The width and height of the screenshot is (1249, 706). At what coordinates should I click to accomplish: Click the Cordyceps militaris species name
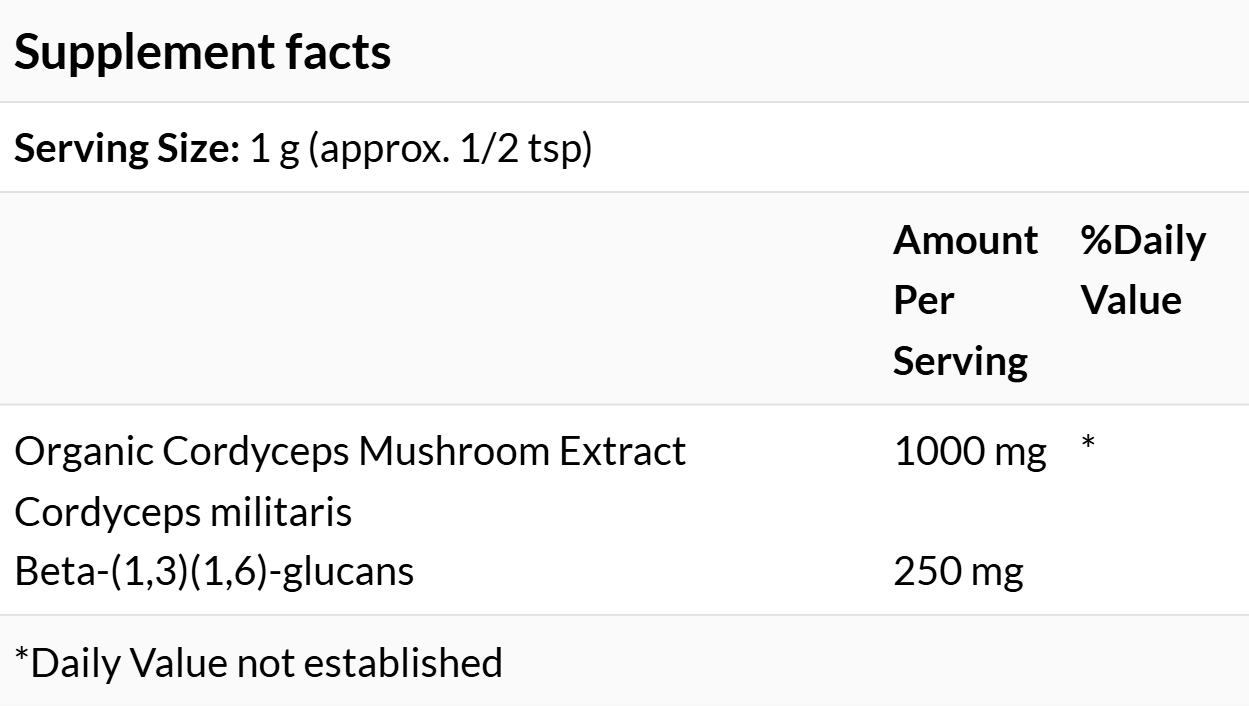point(183,513)
